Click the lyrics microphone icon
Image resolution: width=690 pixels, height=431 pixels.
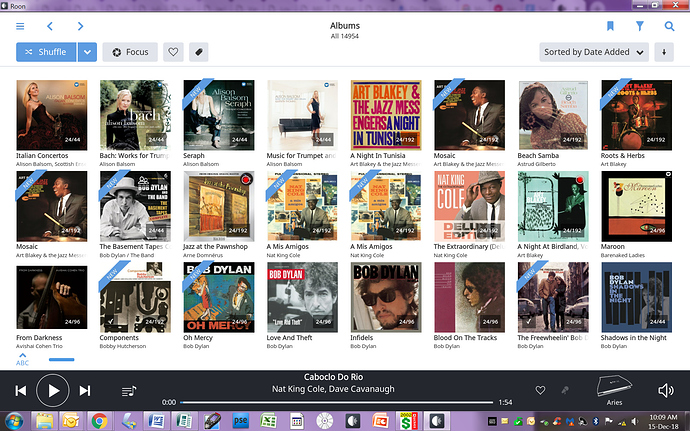(x=565, y=390)
